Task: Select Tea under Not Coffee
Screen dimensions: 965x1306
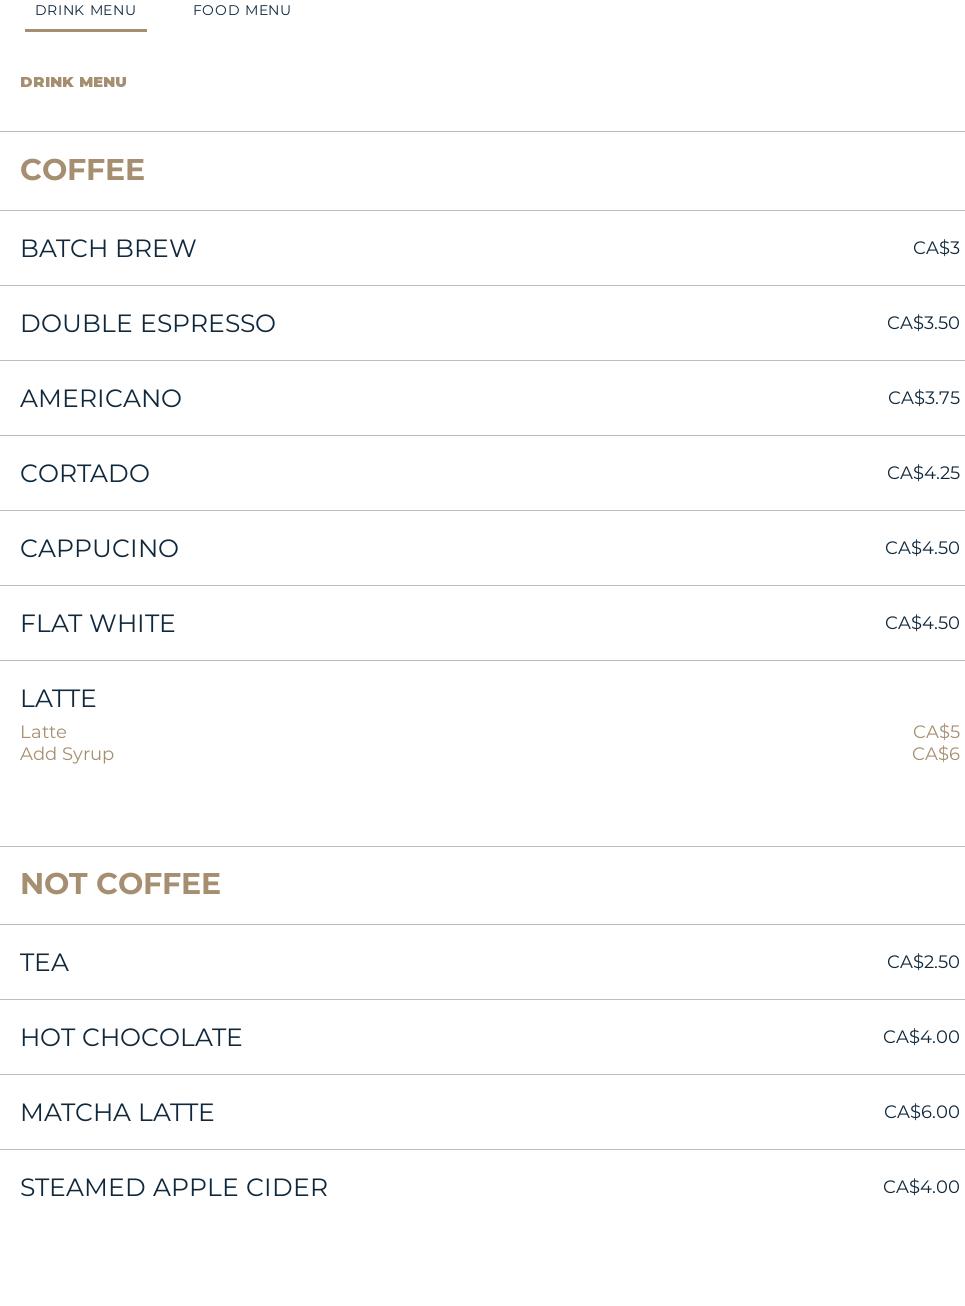Action: (x=44, y=962)
